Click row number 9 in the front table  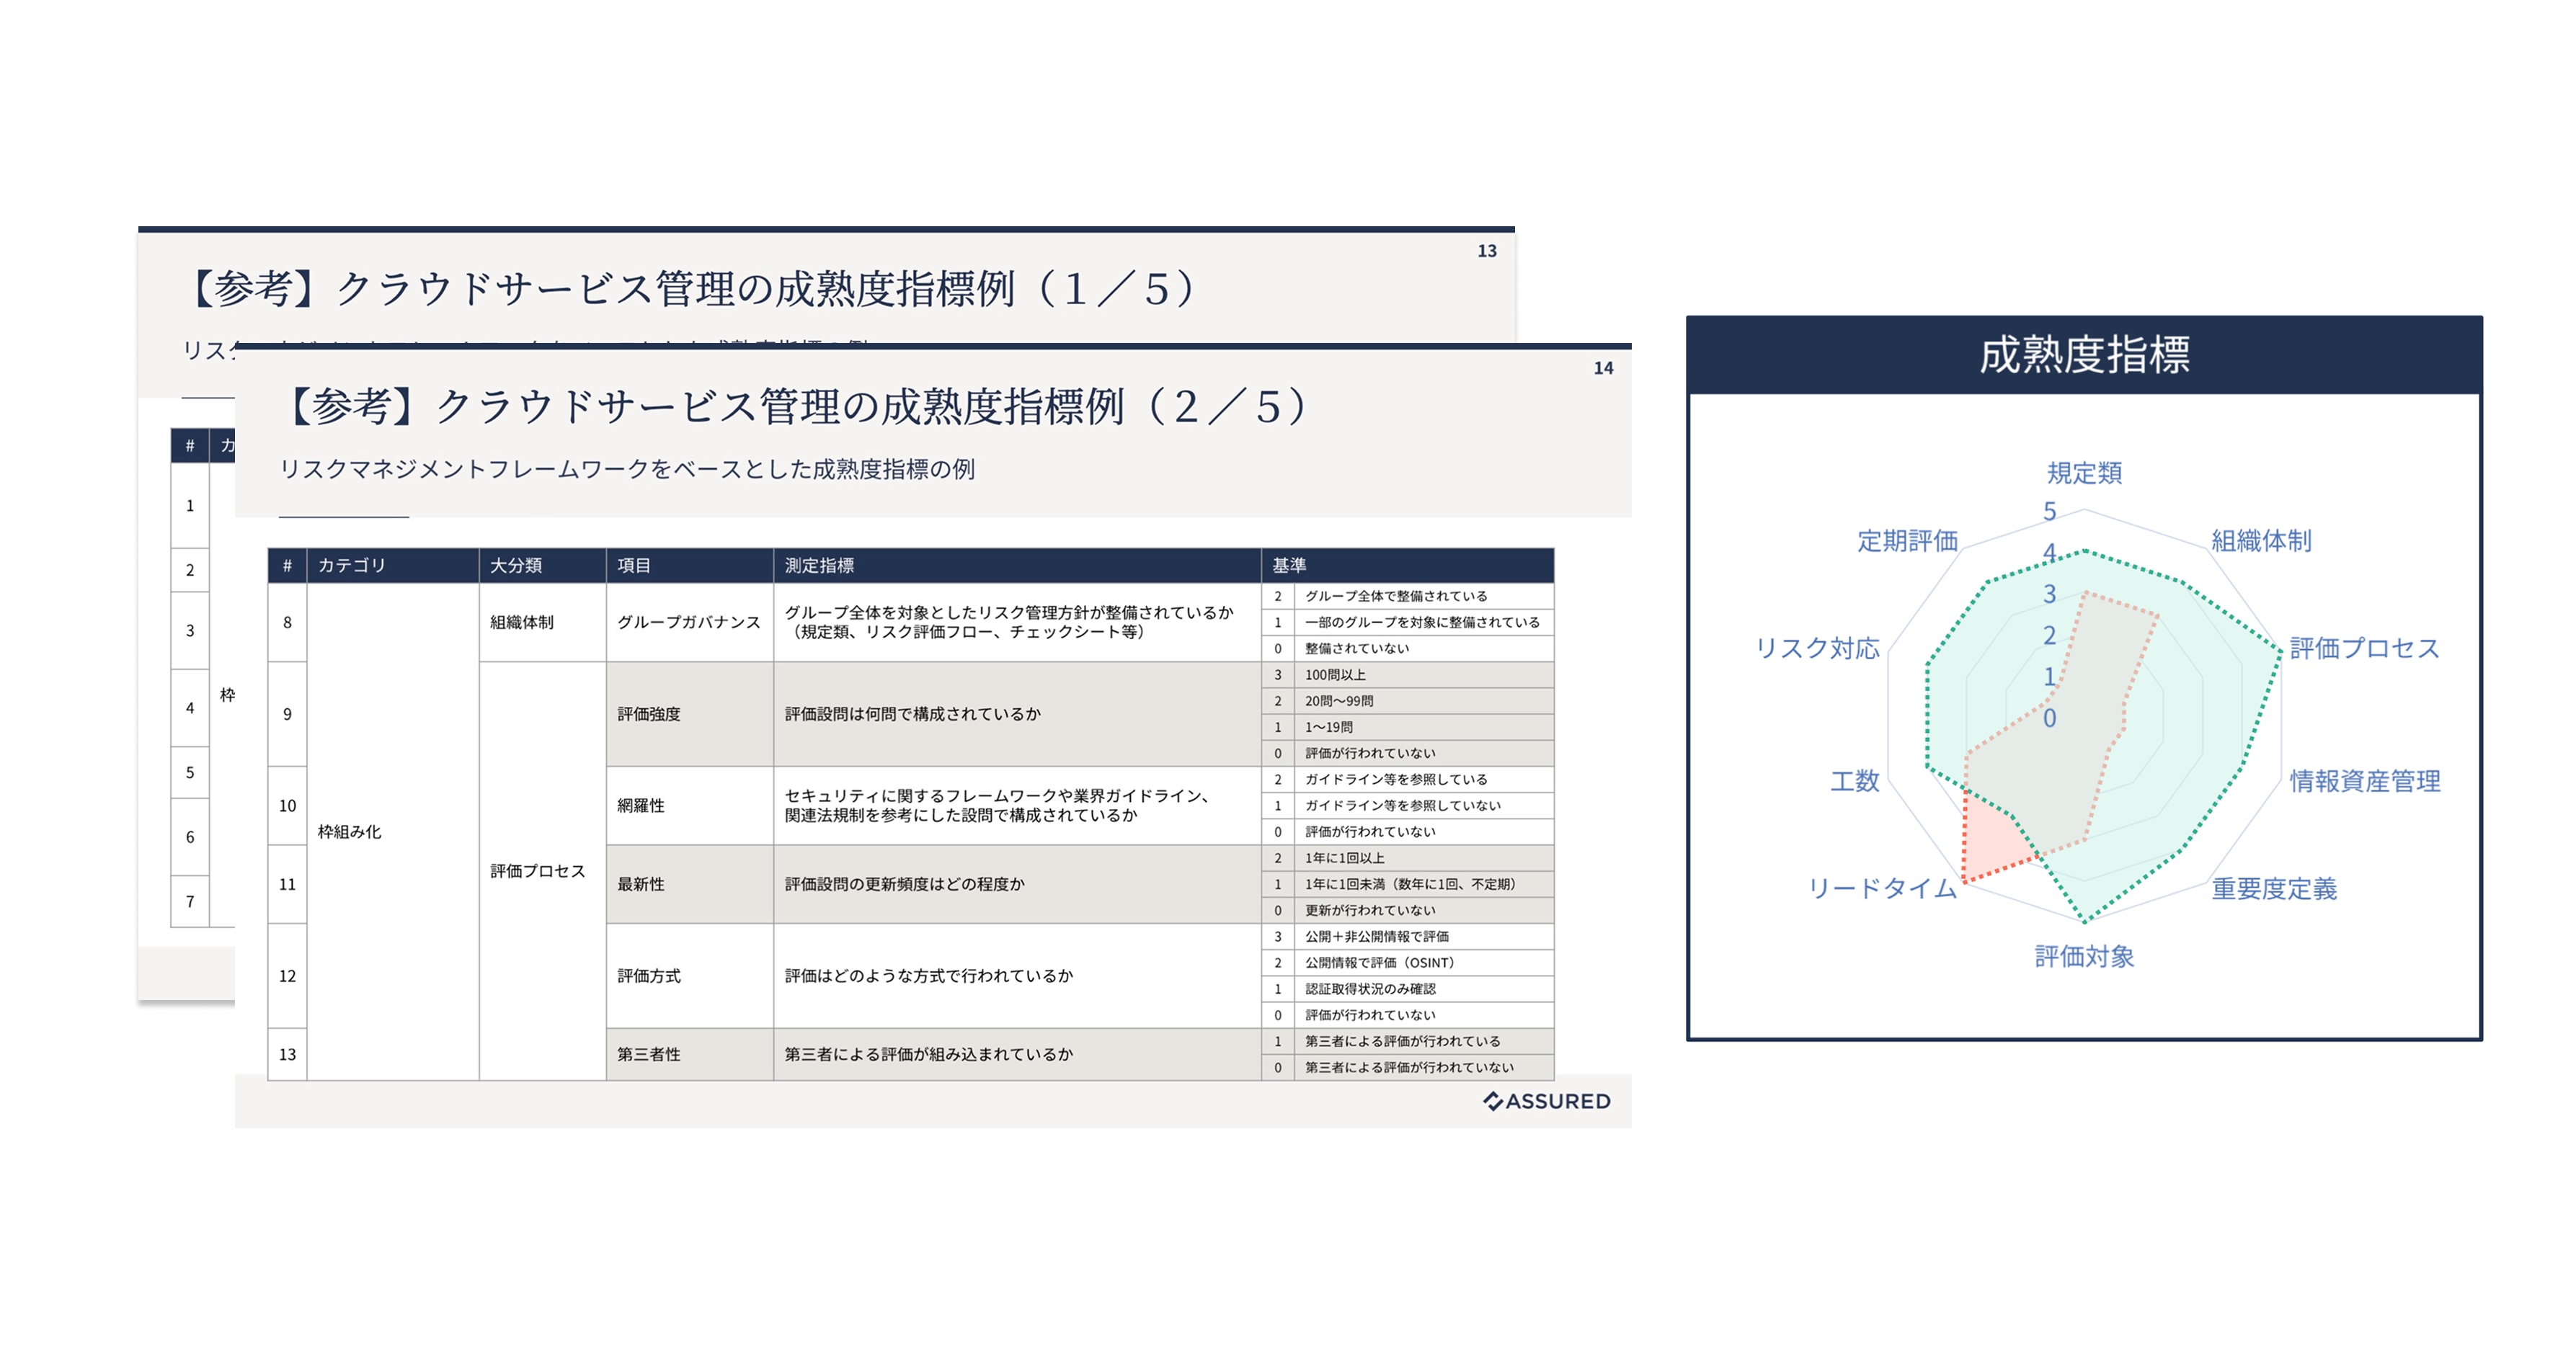[287, 714]
